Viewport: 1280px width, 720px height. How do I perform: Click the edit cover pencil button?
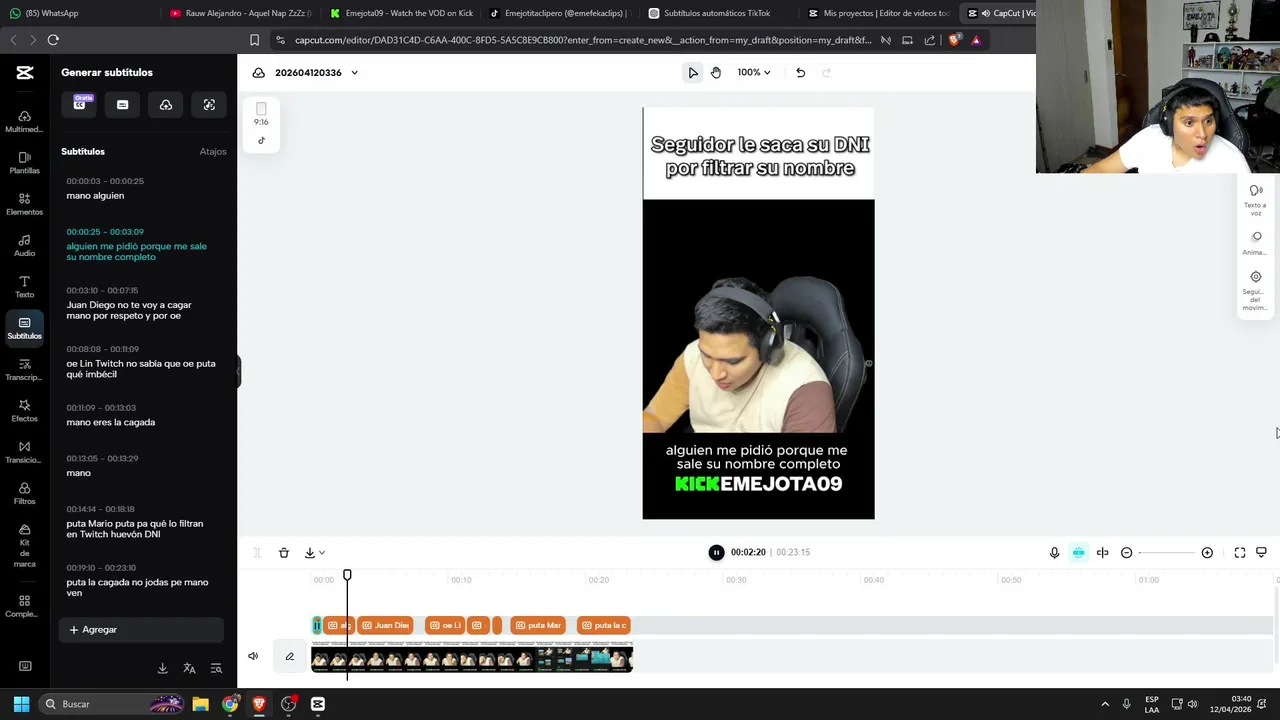[290, 656]
